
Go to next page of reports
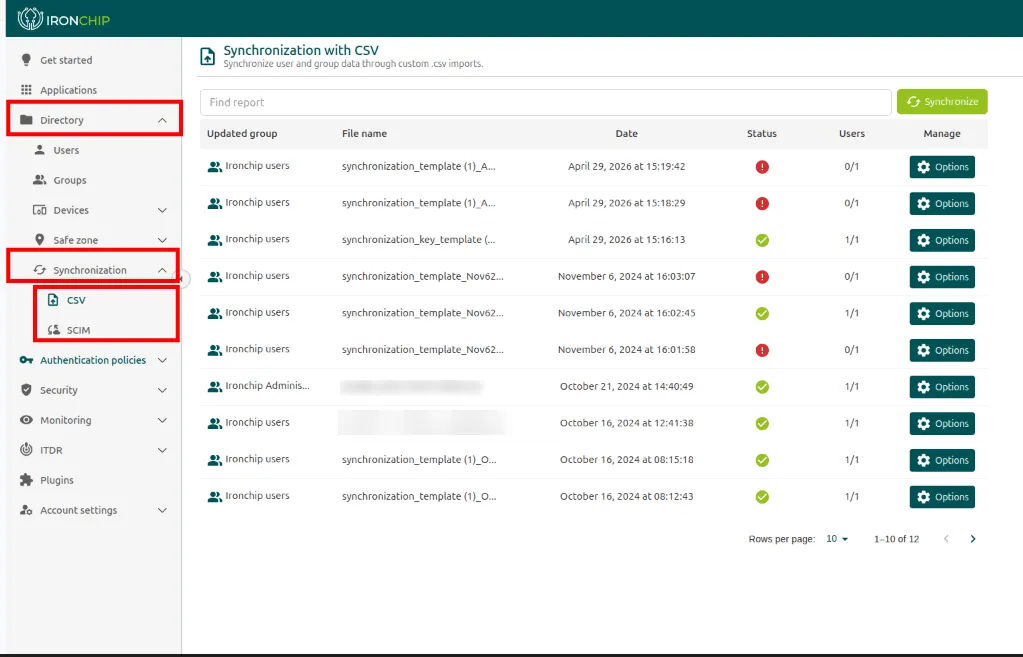coord(973,539)
